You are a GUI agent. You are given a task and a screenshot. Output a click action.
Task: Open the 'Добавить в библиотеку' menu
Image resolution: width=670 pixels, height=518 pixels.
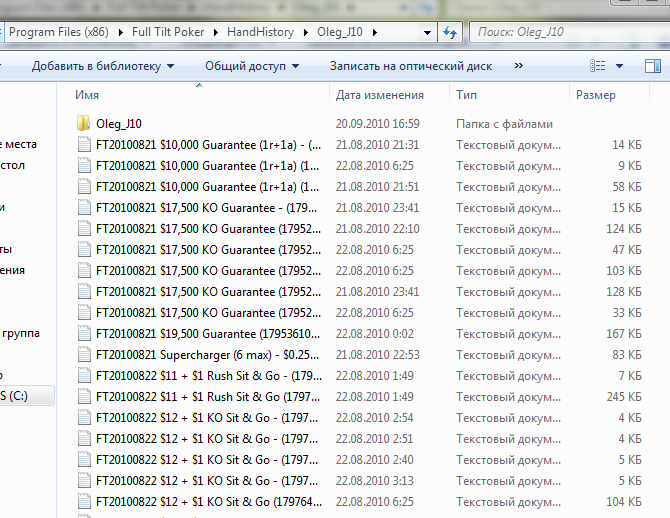tap(103, 66)
